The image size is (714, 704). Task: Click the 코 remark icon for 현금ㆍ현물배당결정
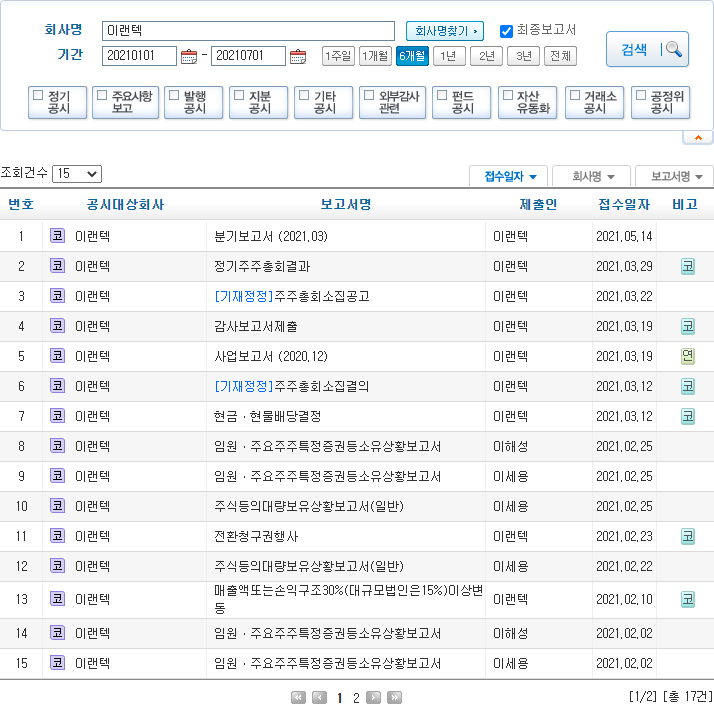click(x=688, y=416)
